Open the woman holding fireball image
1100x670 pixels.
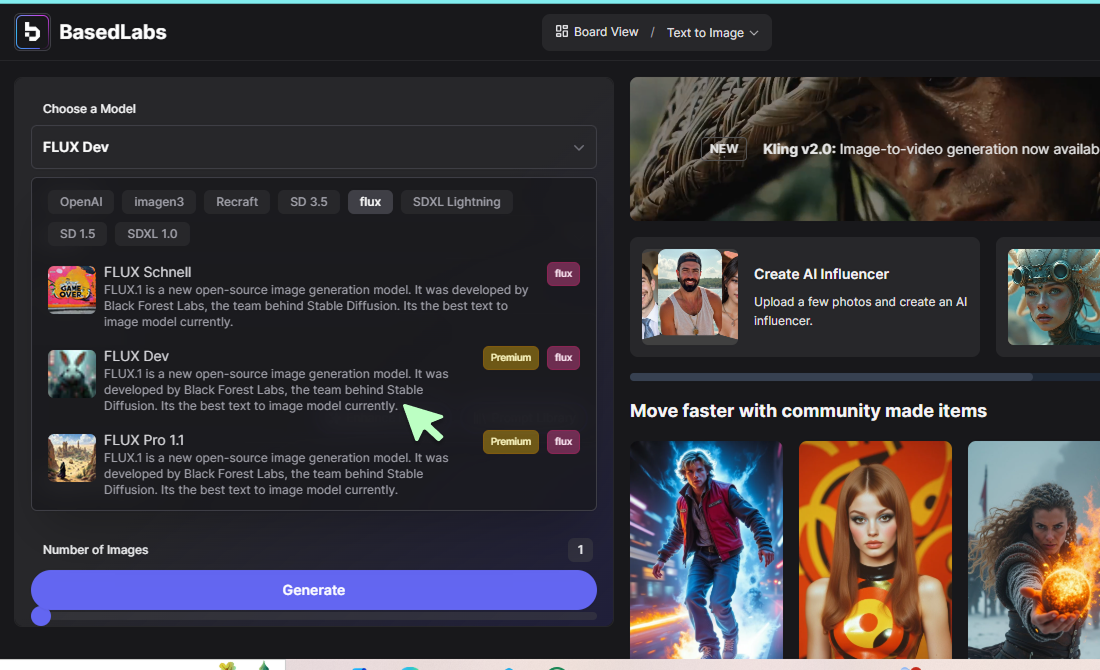1034,549
